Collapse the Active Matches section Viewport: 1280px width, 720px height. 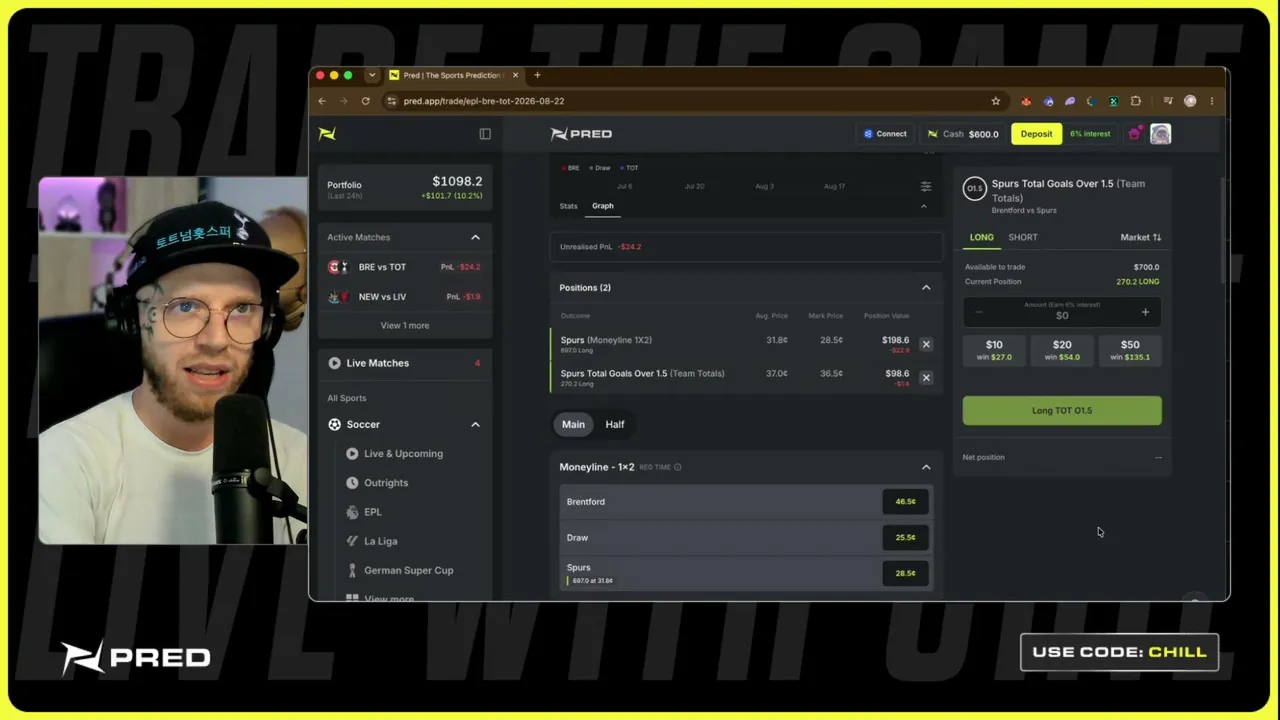click(475, 237)
